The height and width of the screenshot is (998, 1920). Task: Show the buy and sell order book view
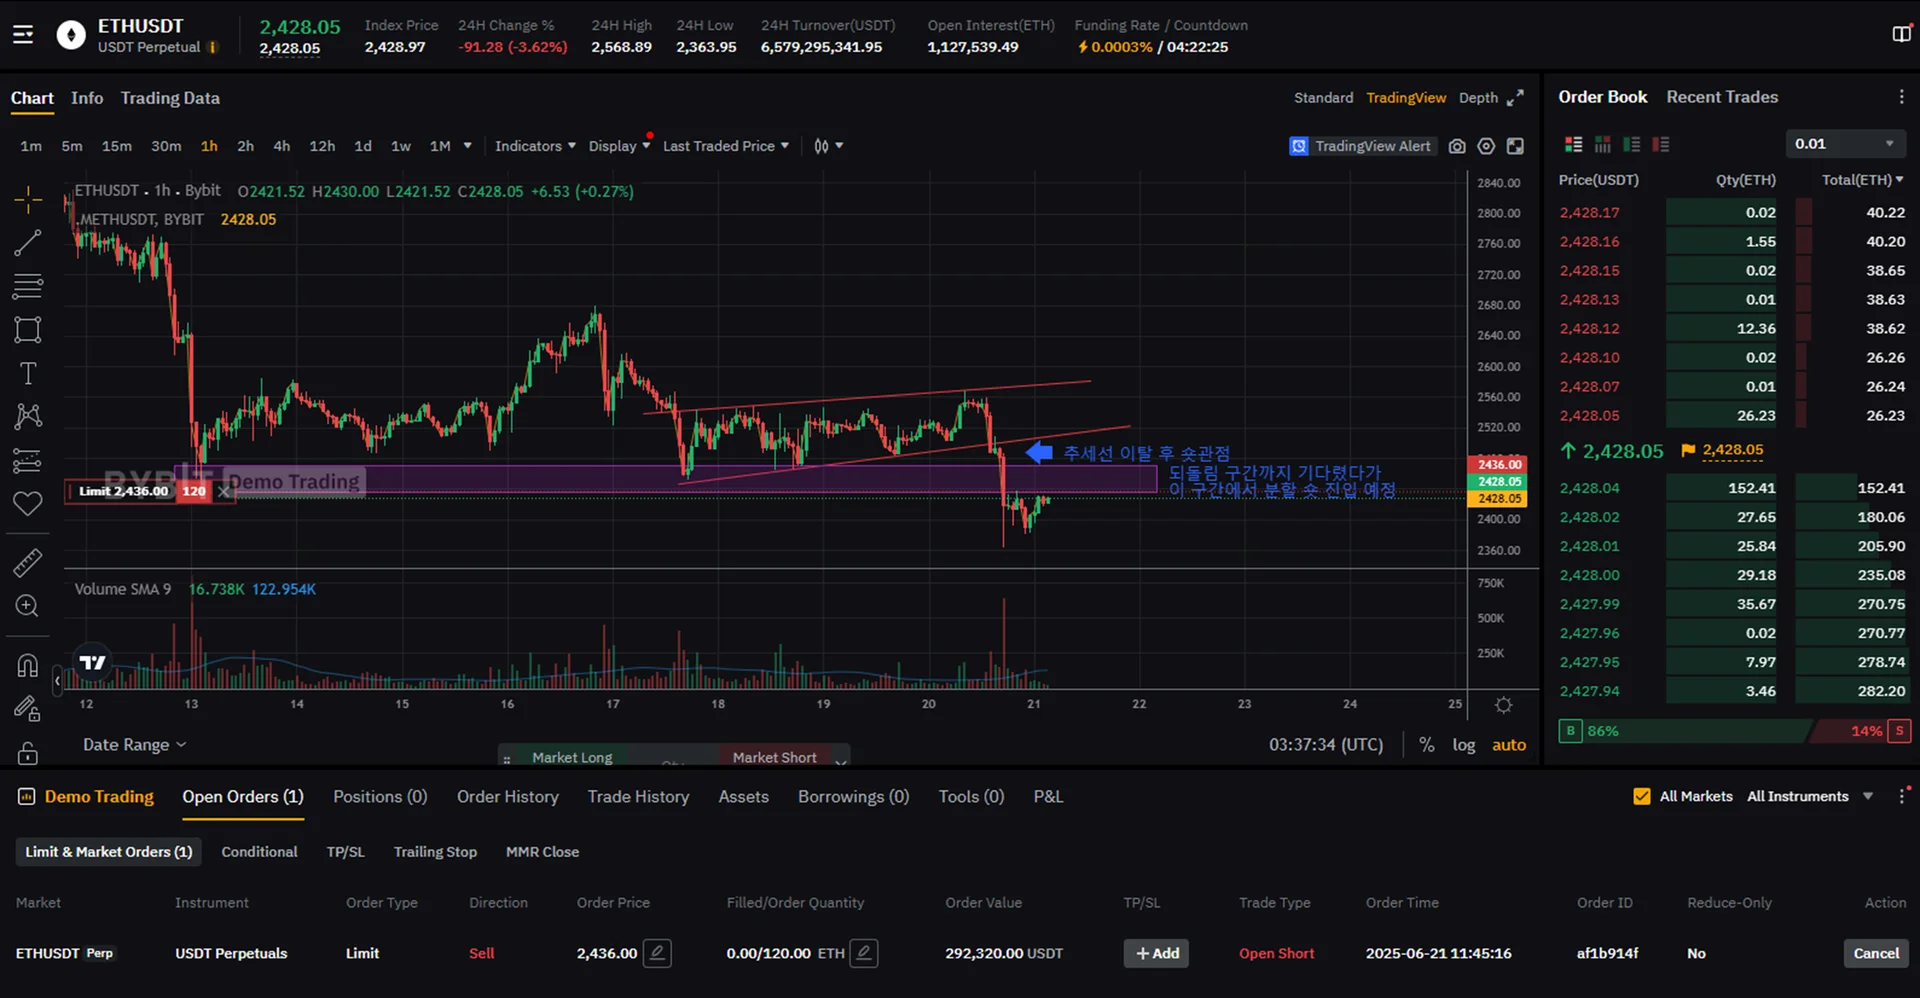point(1573,145)
